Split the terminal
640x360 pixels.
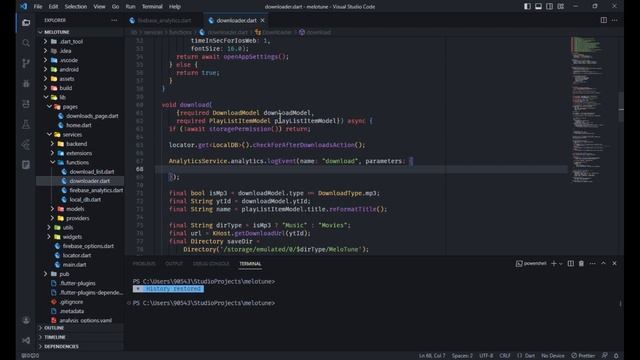point(571,264)
